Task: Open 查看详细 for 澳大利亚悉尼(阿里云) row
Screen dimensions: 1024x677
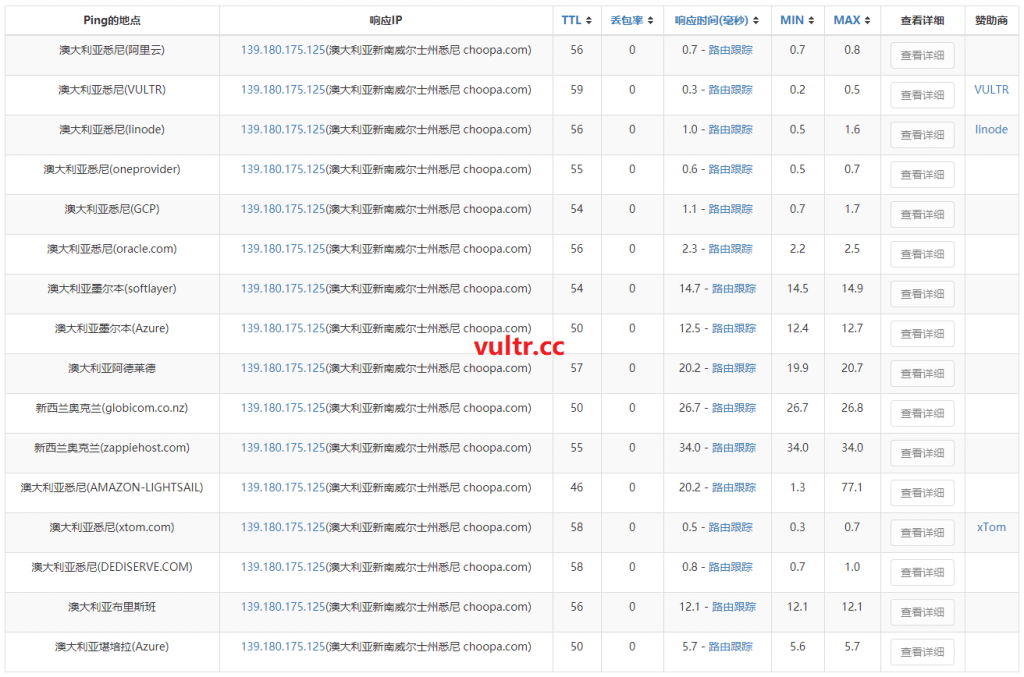Action: tap(922, 55)
